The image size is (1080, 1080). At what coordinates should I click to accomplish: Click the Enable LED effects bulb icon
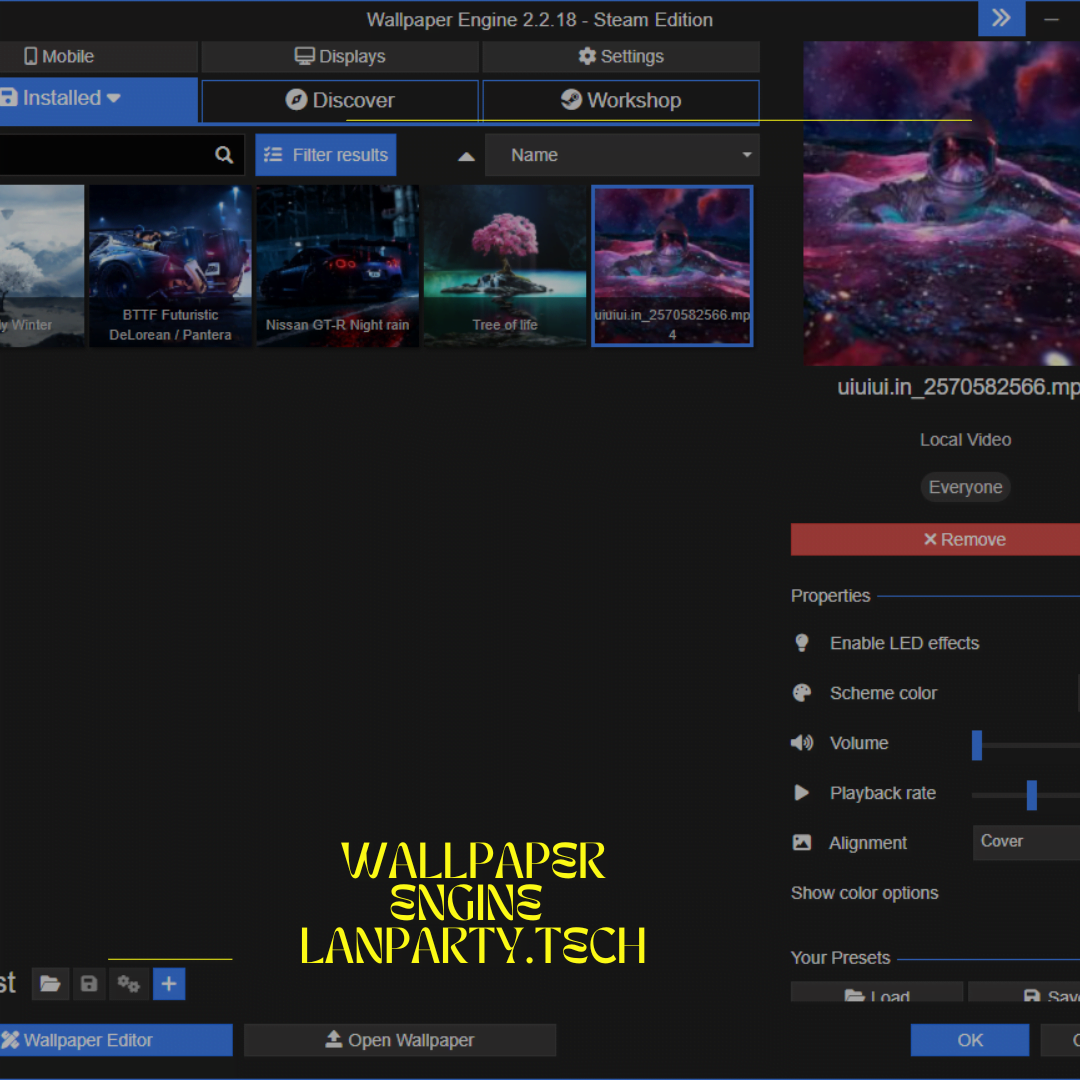pyautogui.click(x=801, y=643)
